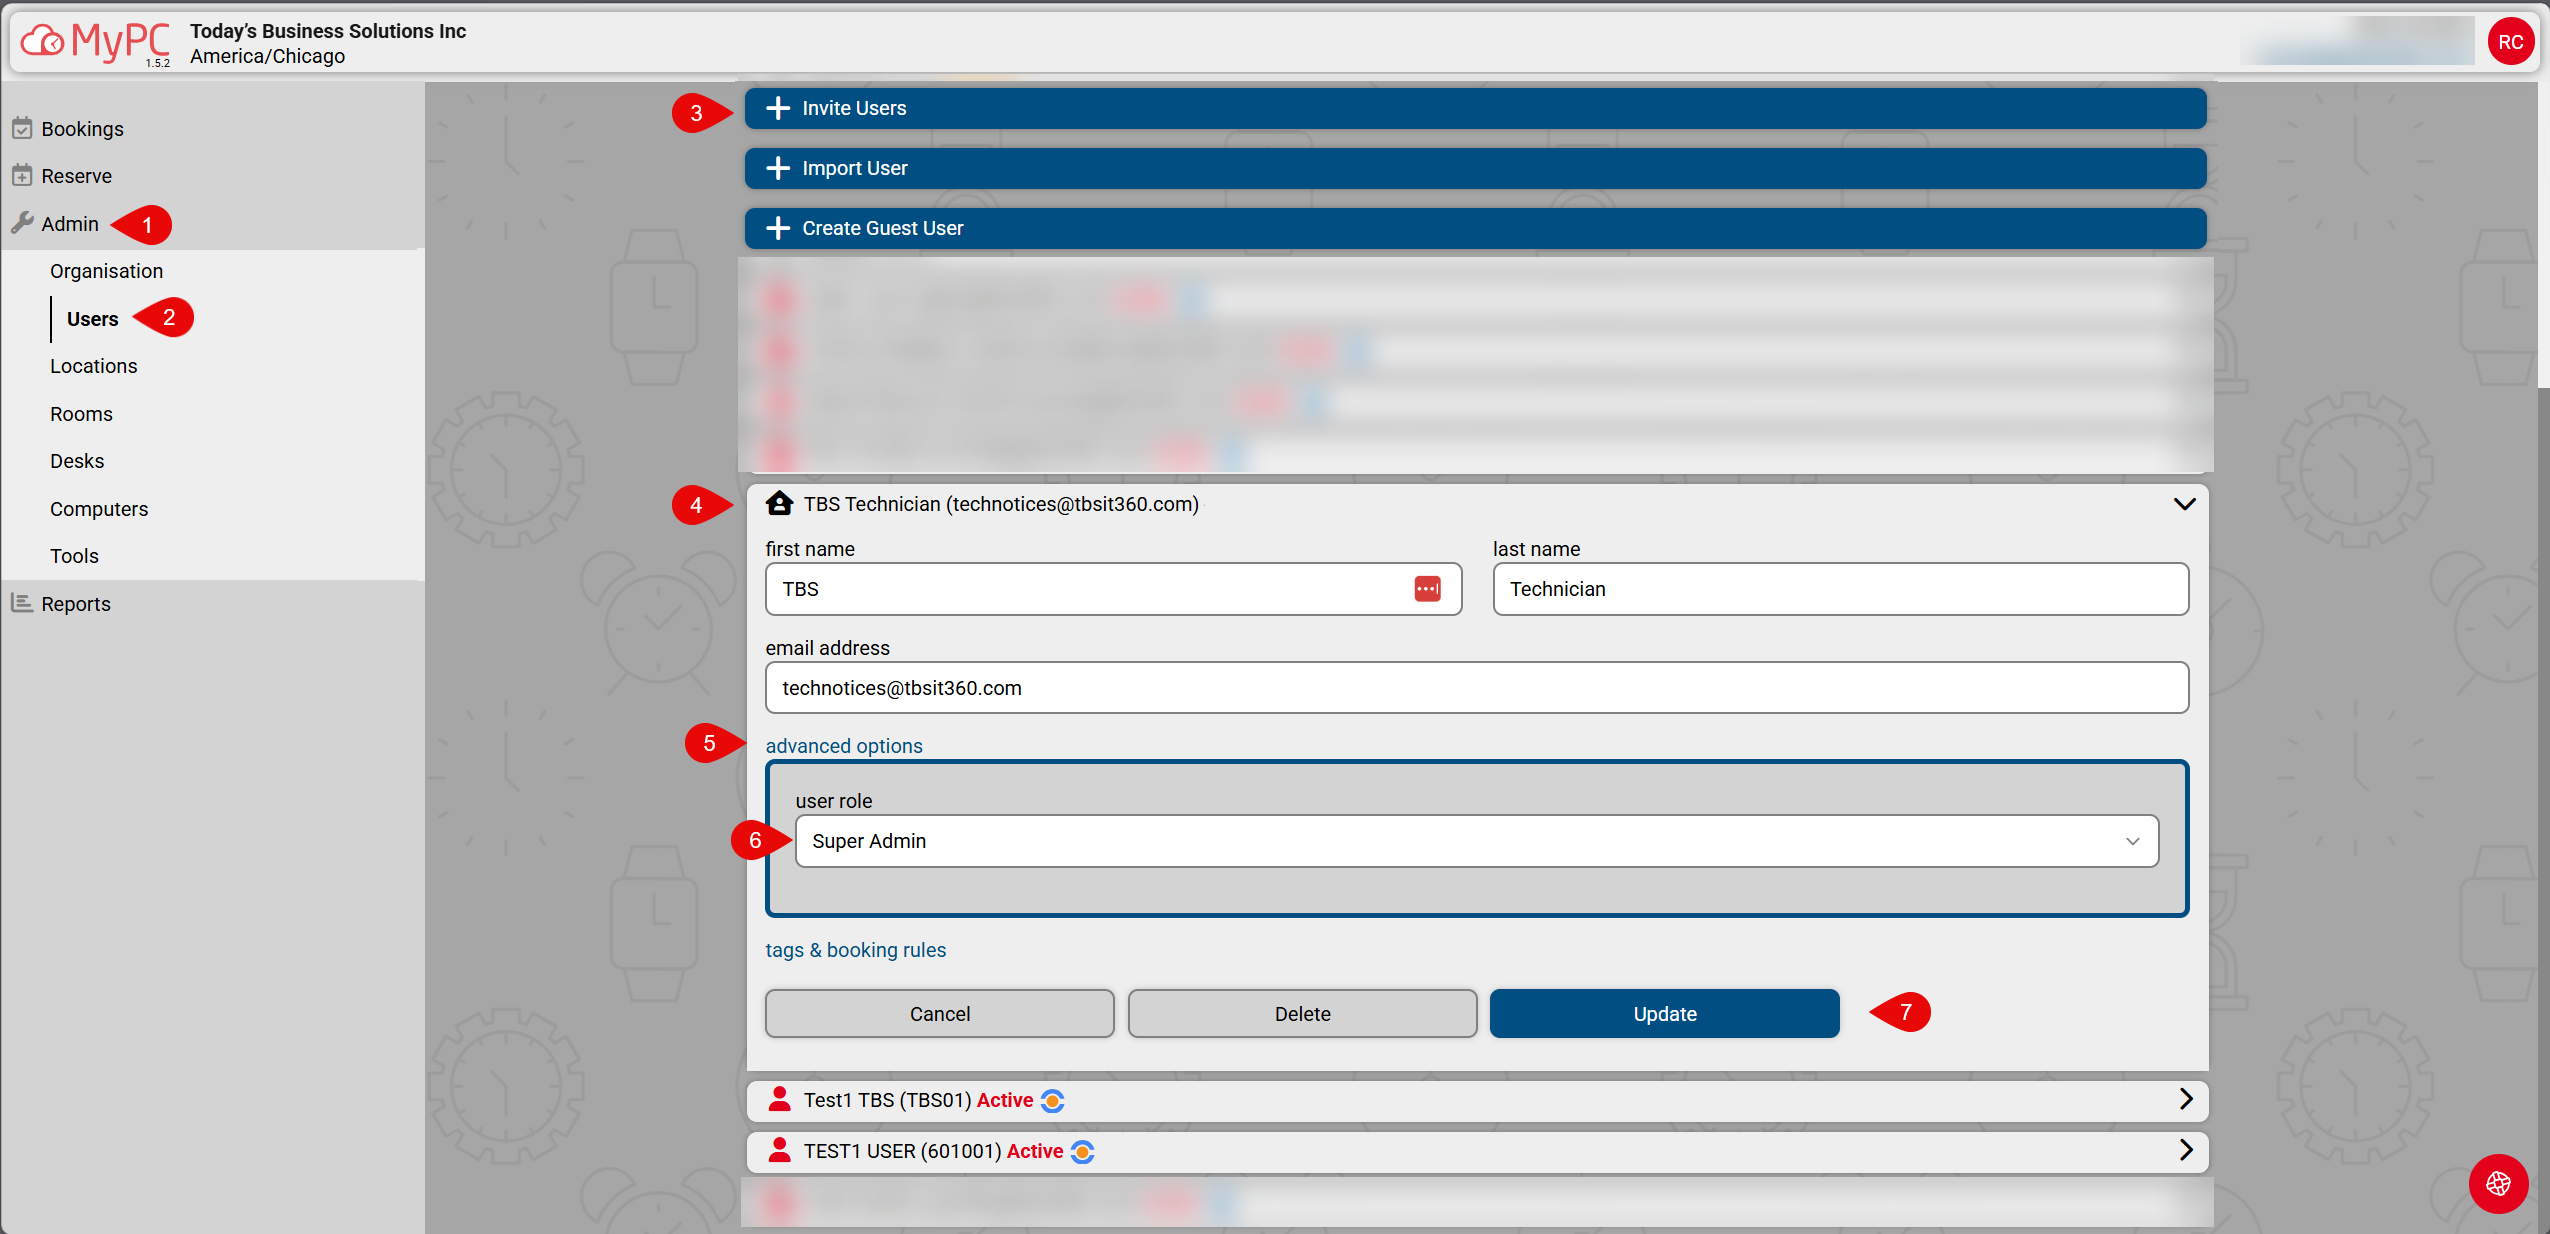Go to Locations admin page
The image size is (2550, 1234).
[x=94, y=366]
